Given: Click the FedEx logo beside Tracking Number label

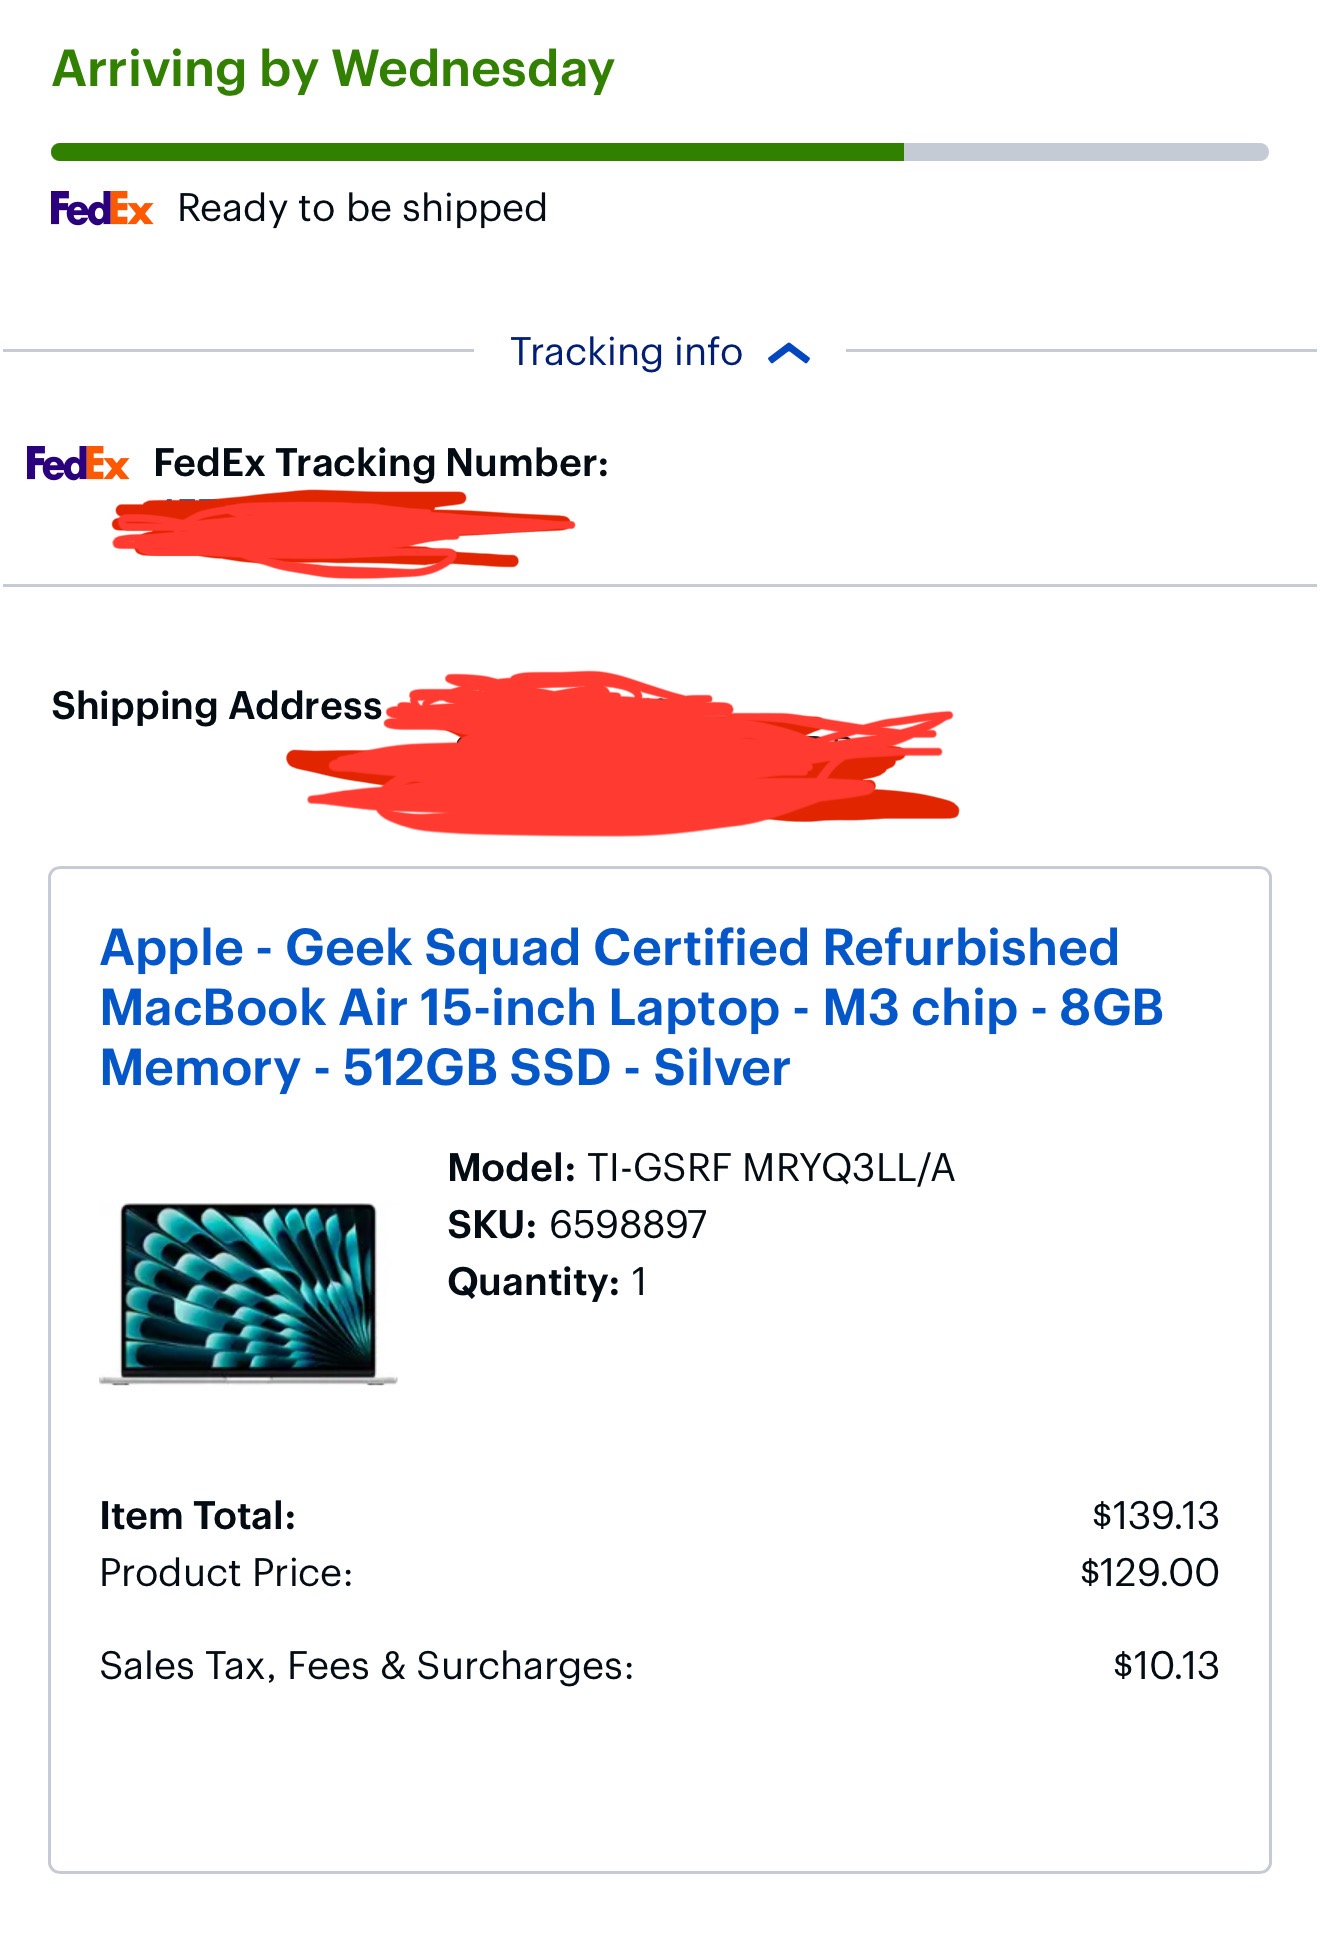Looking at the screenshot, I should 77,463.
